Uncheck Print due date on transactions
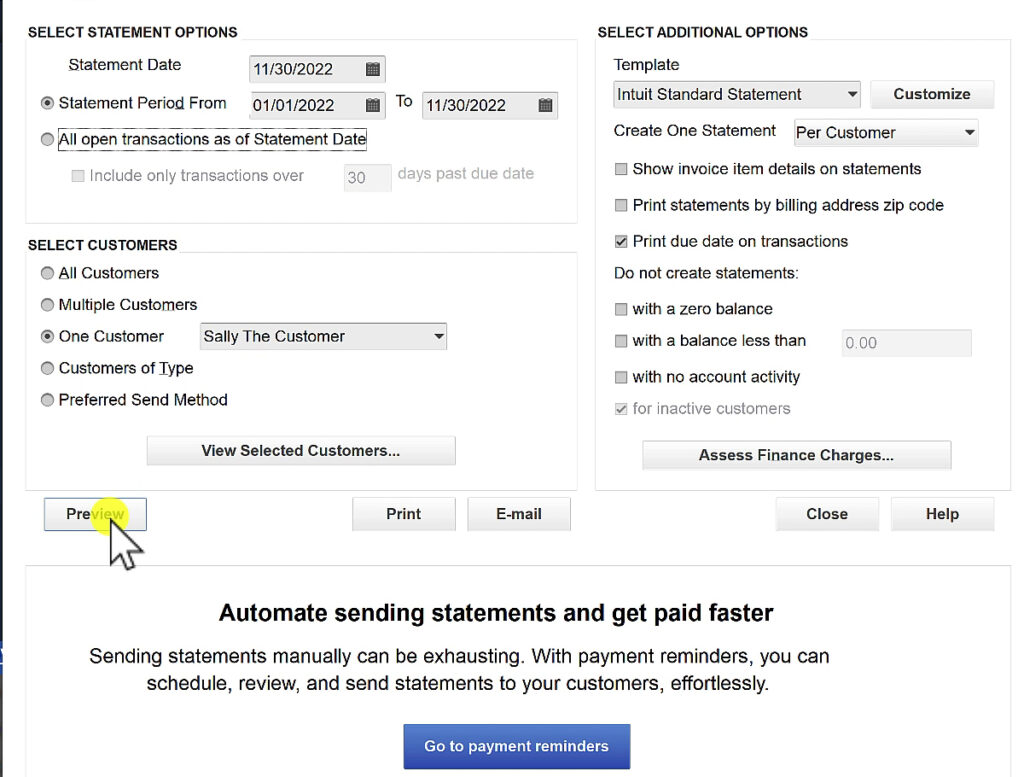The width and height of the screenshot is (1024, 777). pyautogui.click(x=620, y=241)
